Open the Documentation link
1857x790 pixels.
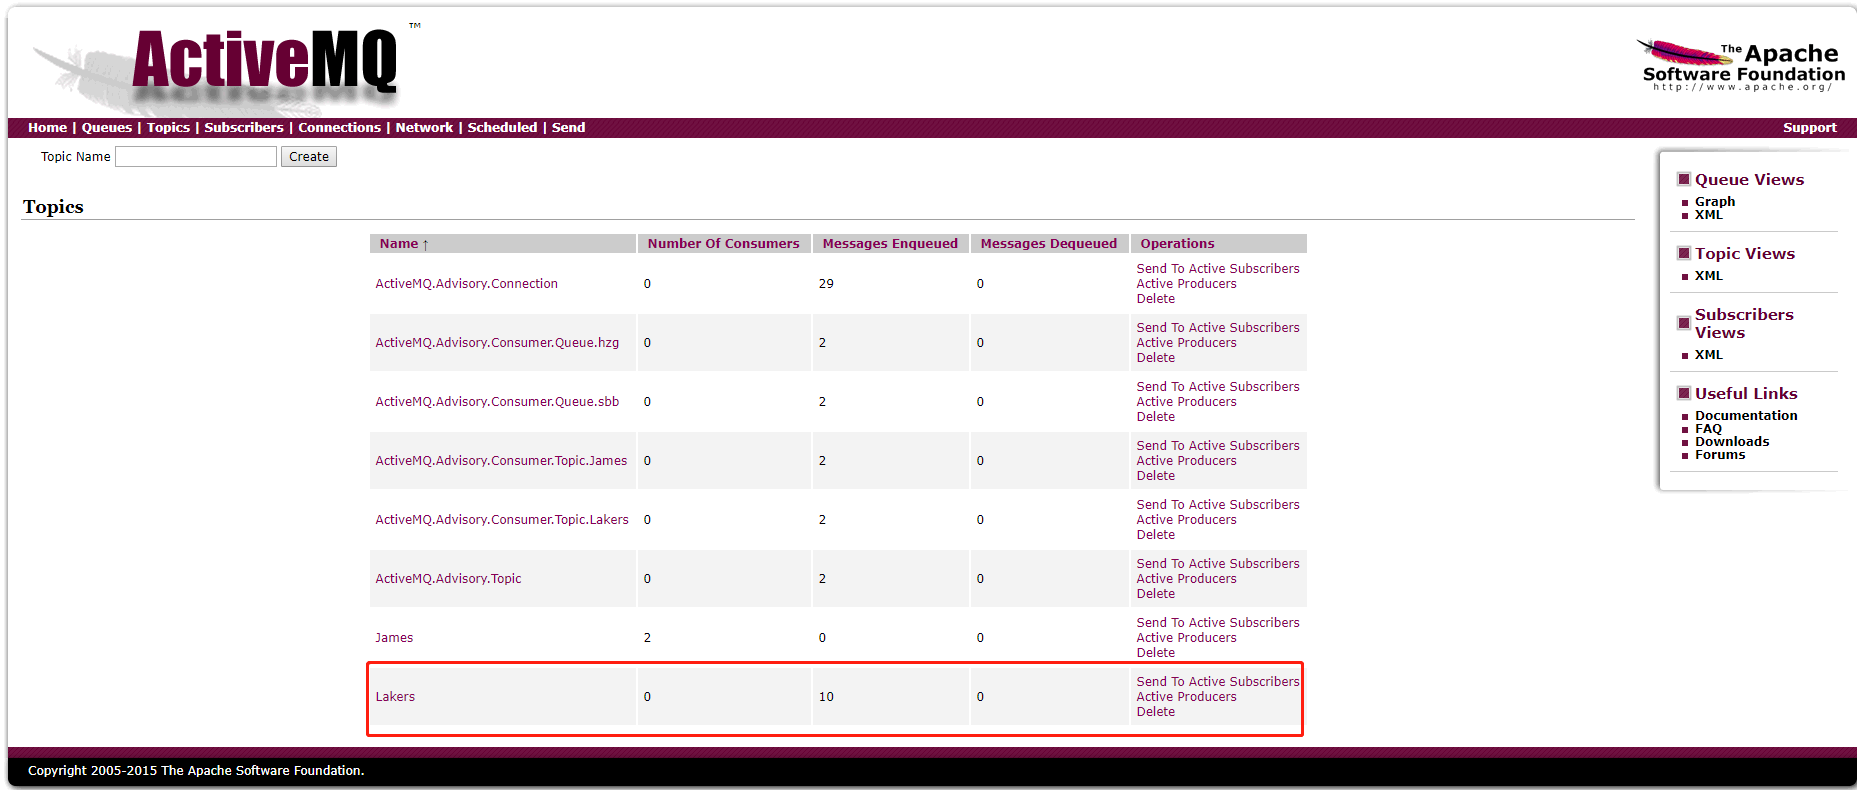click(x=1746, y=416)
